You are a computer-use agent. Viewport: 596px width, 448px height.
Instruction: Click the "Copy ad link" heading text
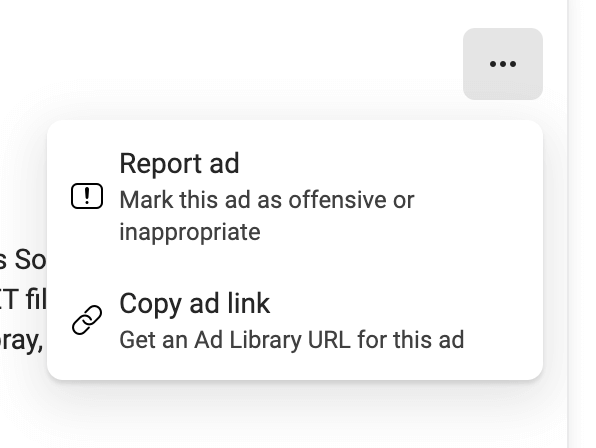(x=195, y=304)
